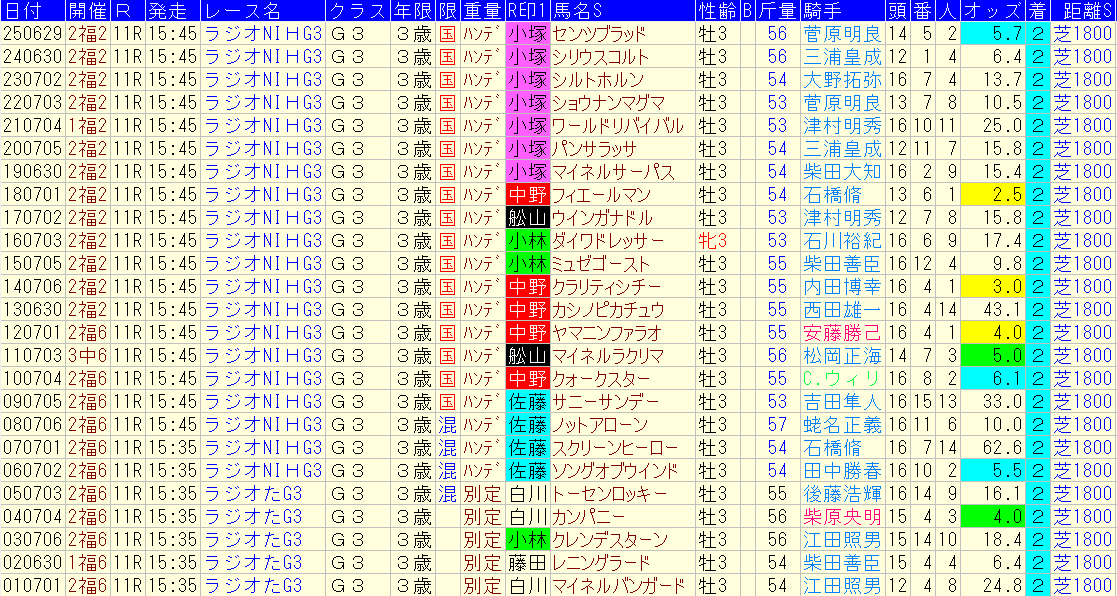1117x596 pixels.
Task: Select jockey 柴原央明
Action: [841, 517]
